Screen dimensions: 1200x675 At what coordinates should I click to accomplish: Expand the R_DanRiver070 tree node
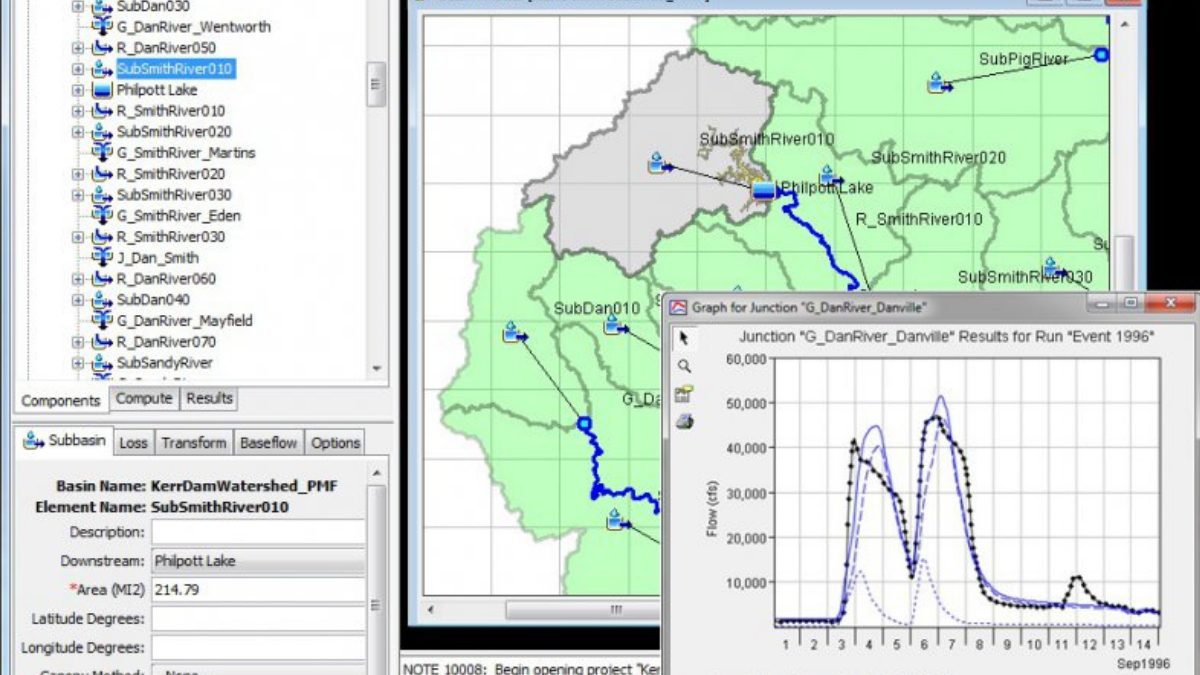78,341
